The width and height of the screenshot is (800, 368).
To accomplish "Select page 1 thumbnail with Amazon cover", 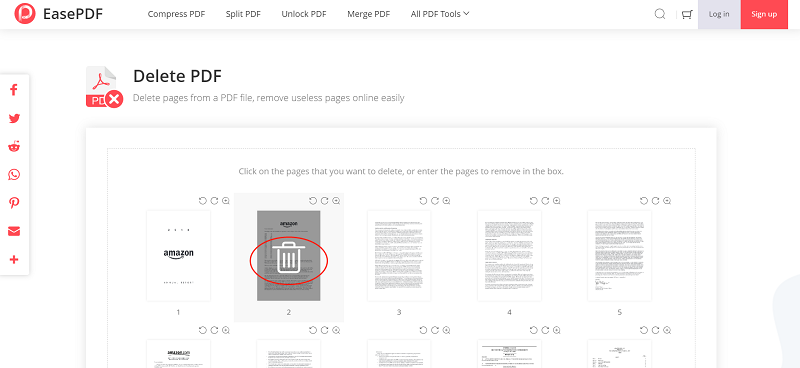I will [x=179, y=256].
